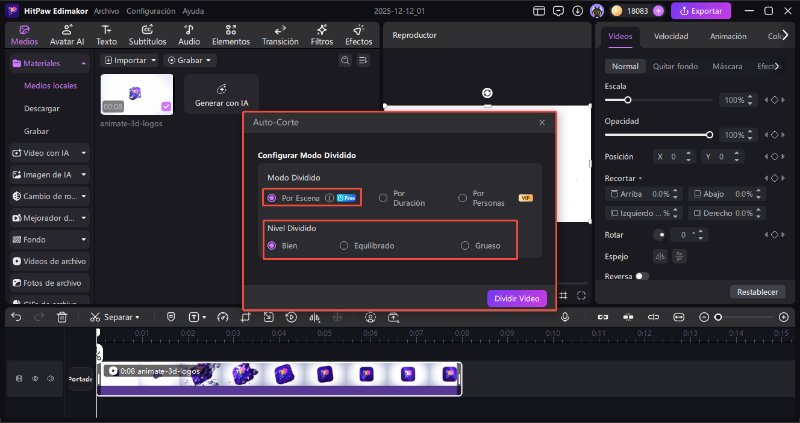Open the Audio tab
The width and height of the screenshot is (800, 423).
coord(189,35)
